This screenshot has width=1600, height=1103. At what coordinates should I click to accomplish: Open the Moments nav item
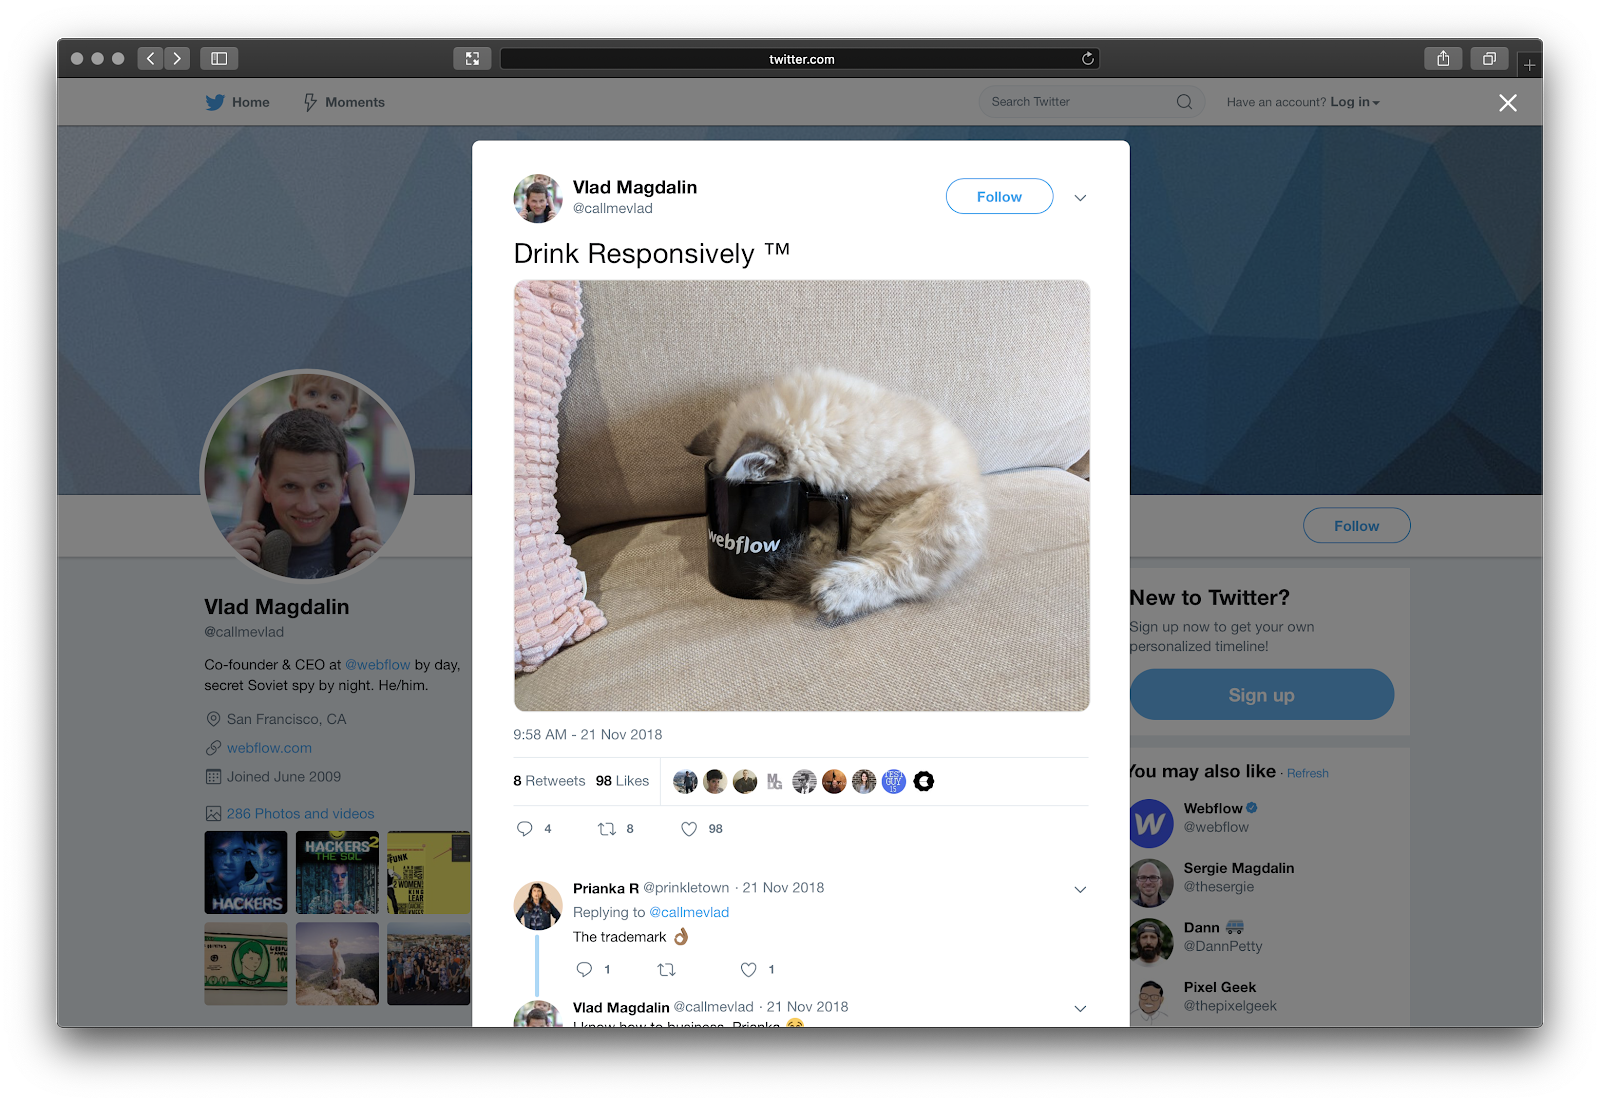point(345,102)
